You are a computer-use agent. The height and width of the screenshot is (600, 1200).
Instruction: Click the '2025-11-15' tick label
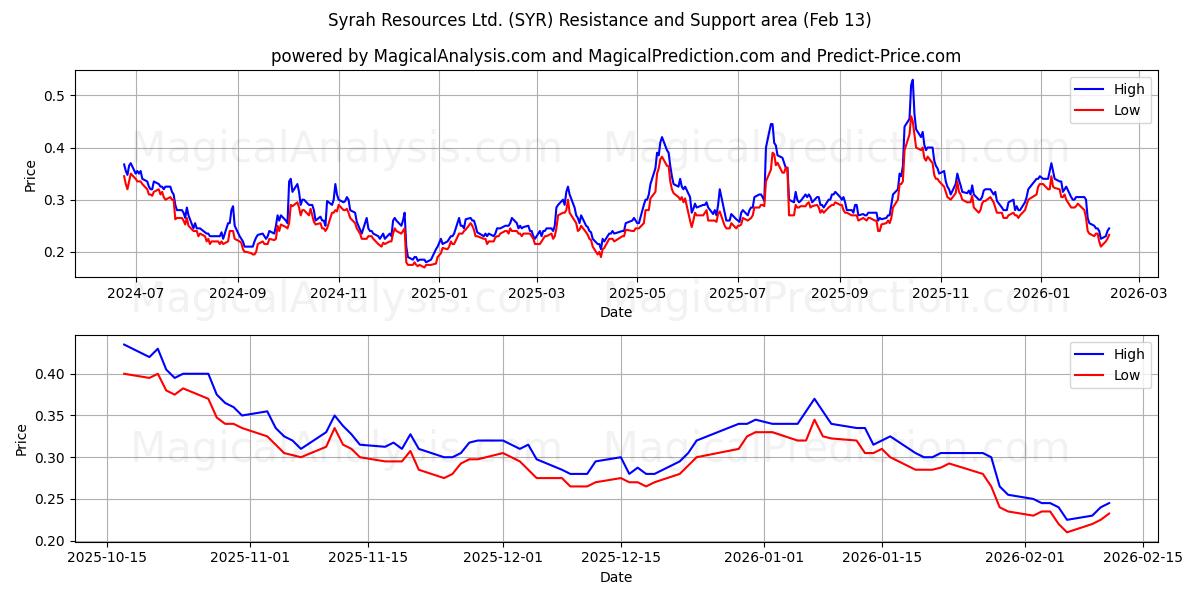click(x=368, y=559)
